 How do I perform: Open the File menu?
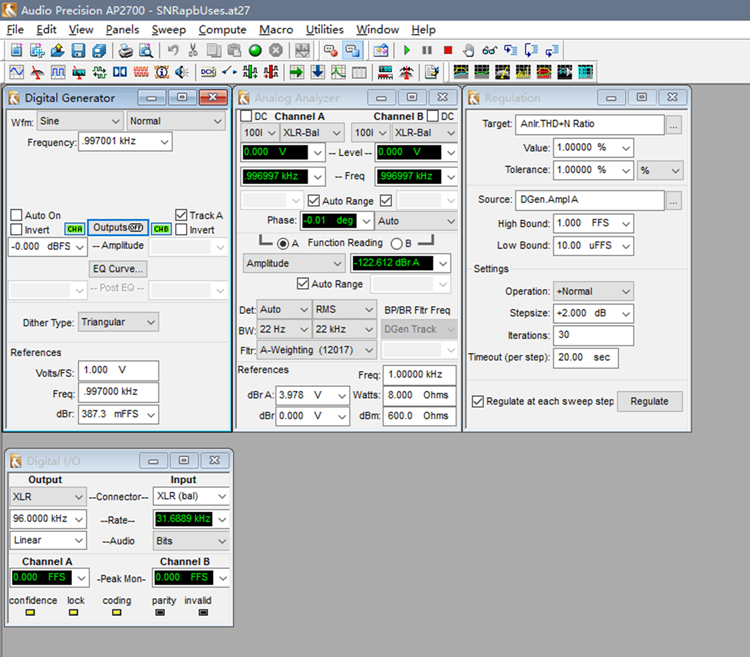pos(15,30)
